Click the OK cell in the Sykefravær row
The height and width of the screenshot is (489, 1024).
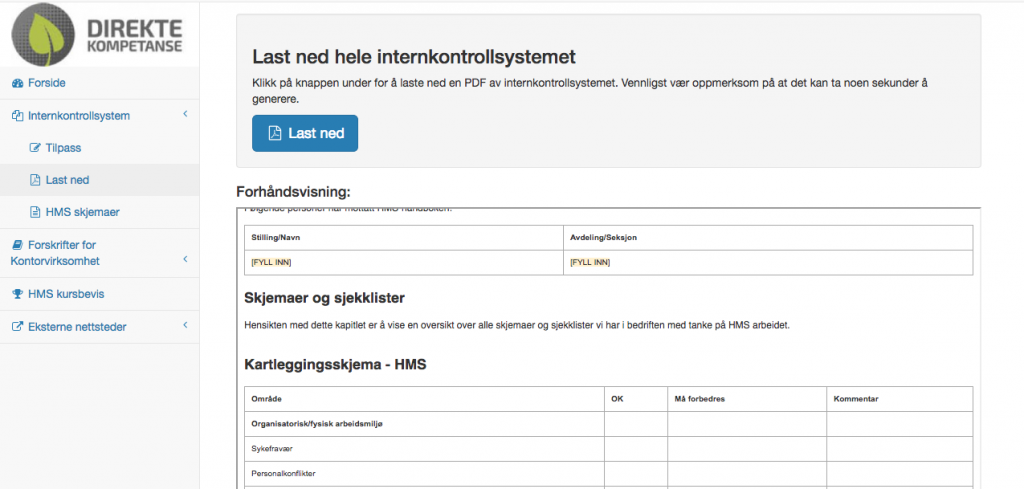(636, 449)
